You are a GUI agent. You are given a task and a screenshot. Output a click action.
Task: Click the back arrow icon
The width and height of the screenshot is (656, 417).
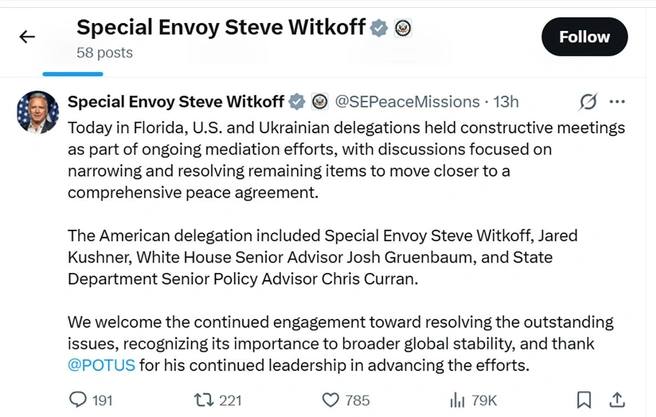[27, 37]
